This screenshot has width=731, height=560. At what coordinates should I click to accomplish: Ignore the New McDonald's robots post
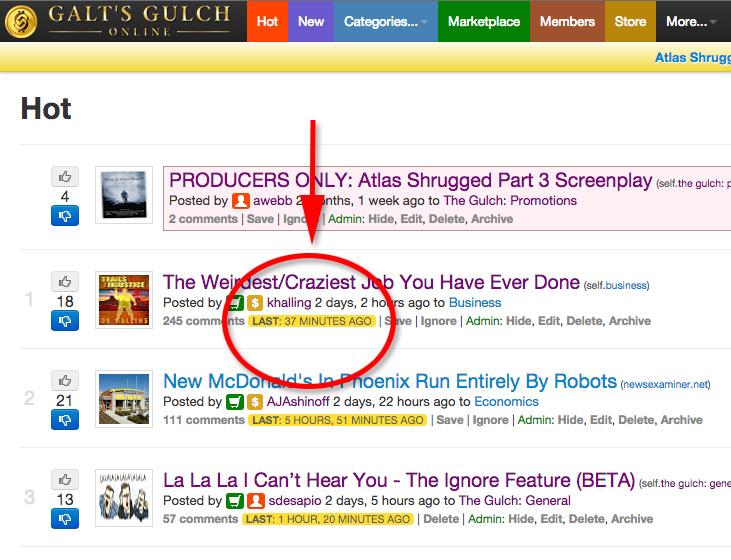[490, 420]
